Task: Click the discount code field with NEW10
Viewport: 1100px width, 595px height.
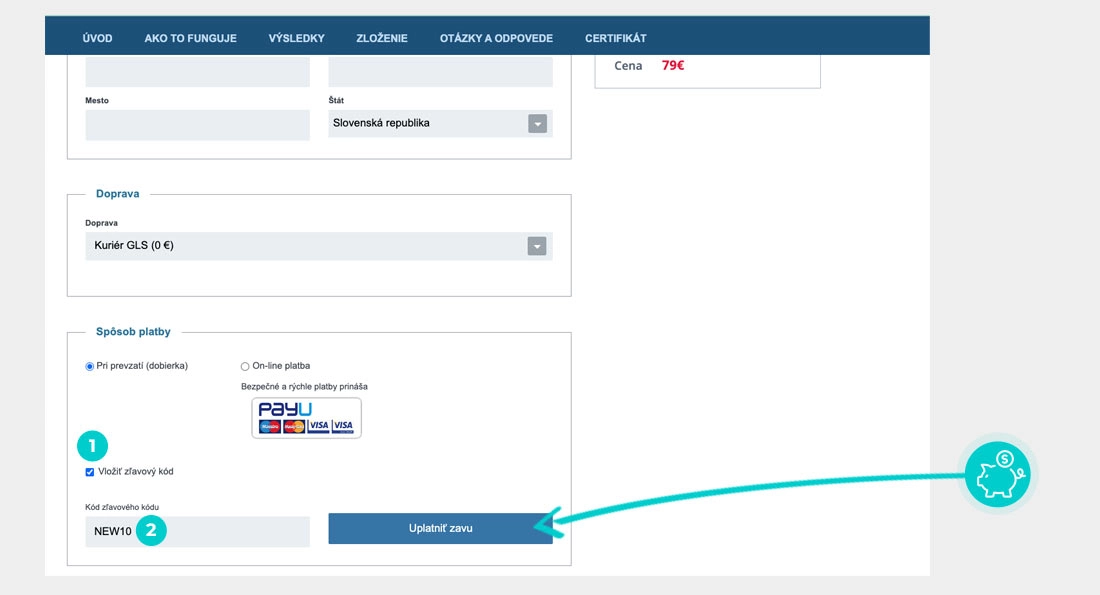Action: 197,531
